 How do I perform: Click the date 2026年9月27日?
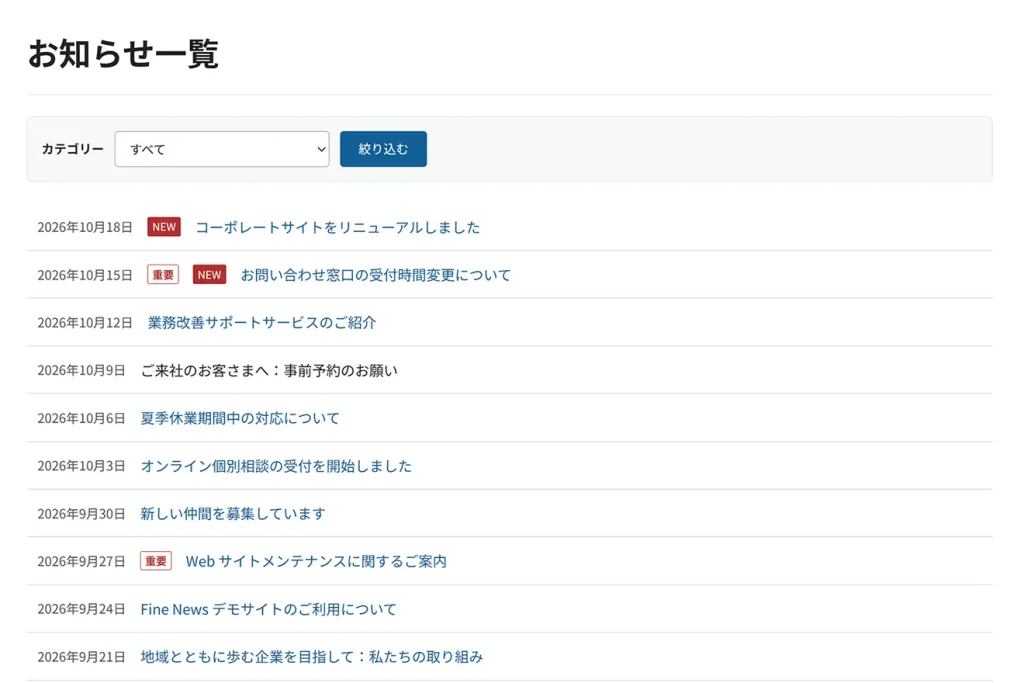[81, 562]
